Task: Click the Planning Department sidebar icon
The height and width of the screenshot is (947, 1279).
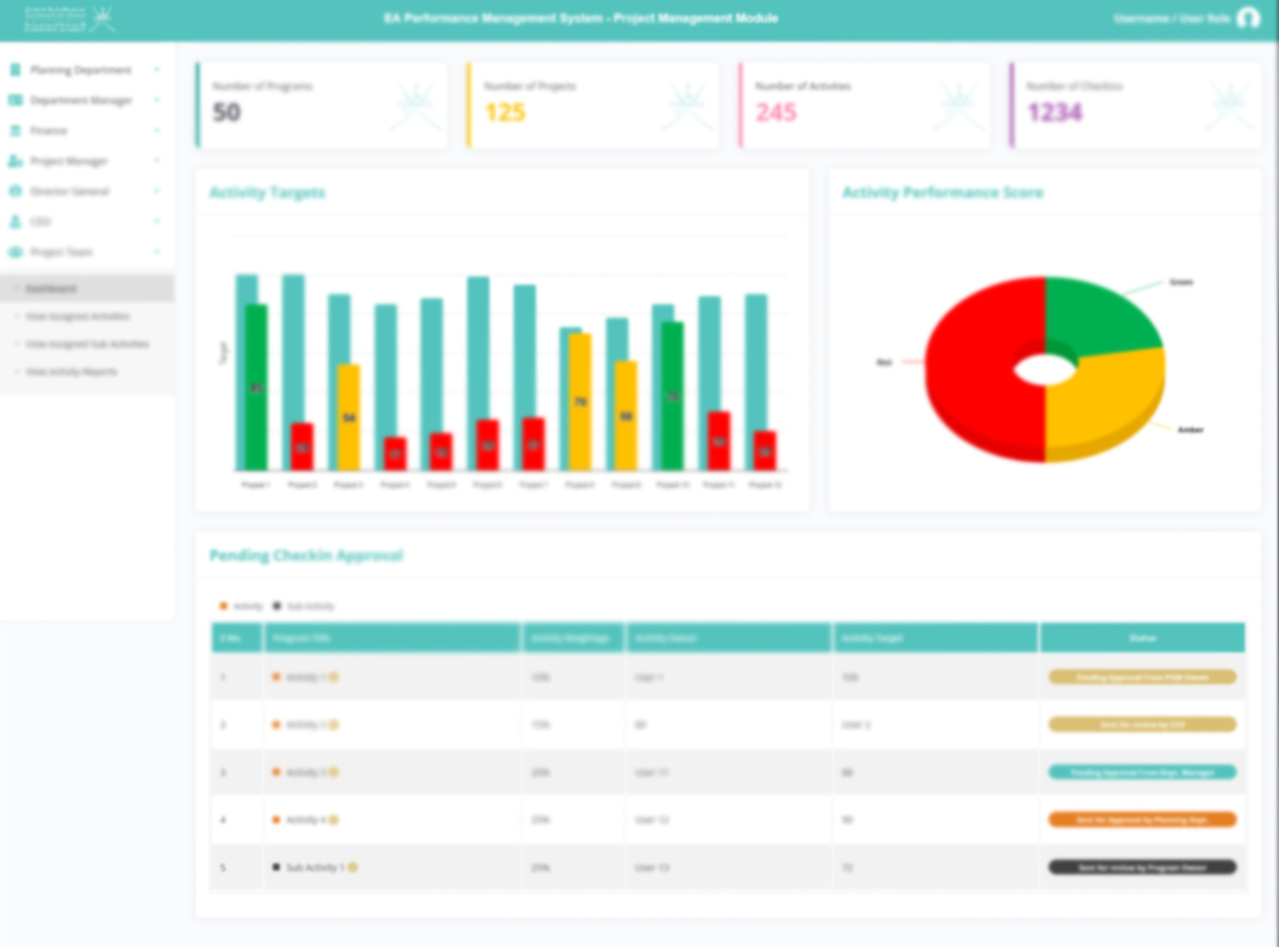Action: 15,70
